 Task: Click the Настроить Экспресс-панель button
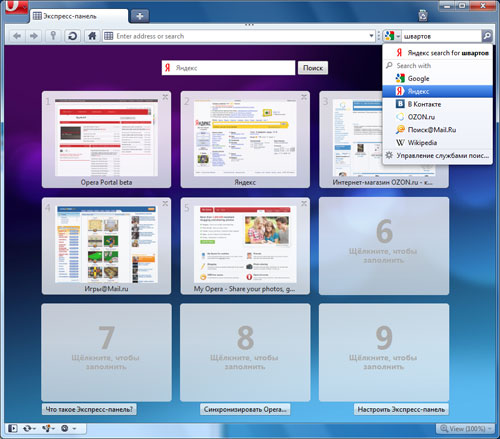pyautogui.click(x=401, y=409)
